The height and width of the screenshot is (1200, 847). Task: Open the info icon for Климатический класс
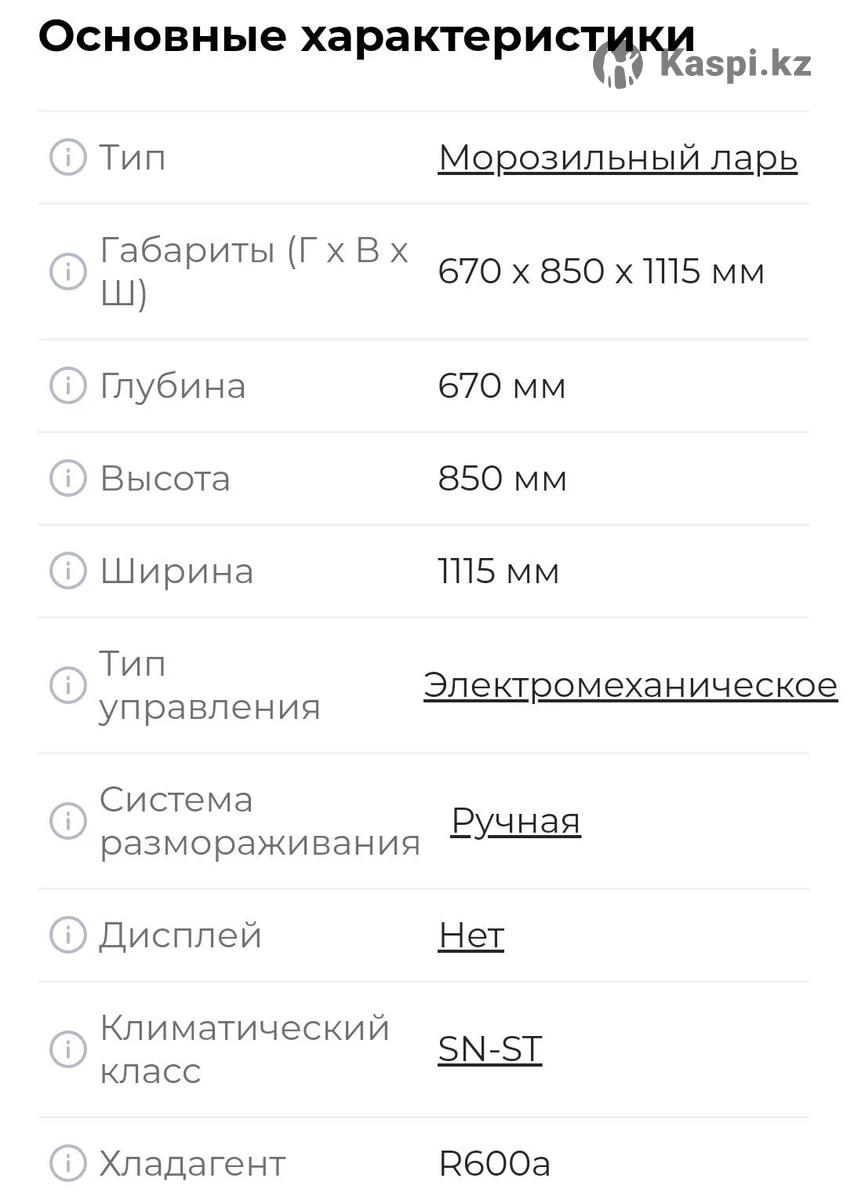tap(68, 1049)
